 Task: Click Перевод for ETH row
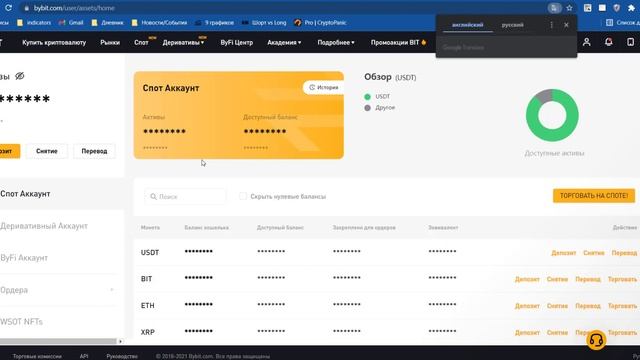[x=588, y=306]
